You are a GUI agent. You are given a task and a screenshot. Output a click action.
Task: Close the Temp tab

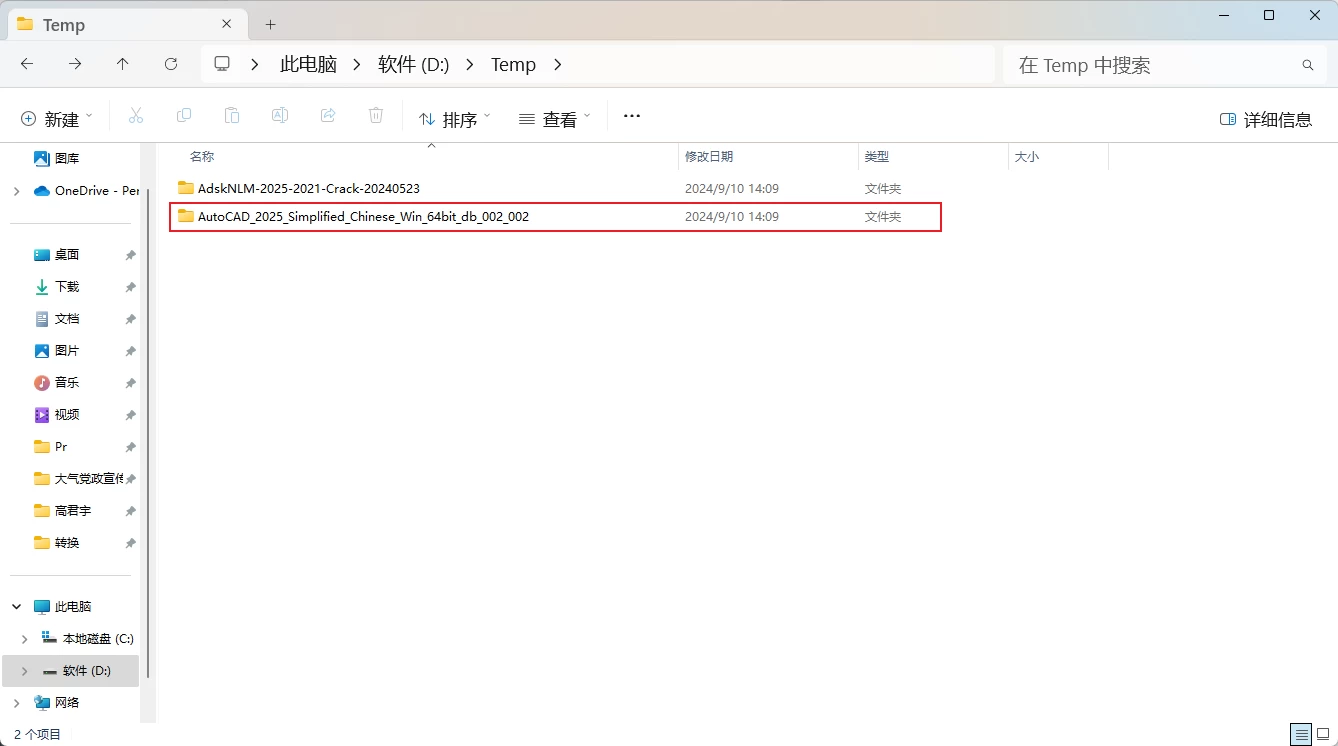[227, 24]
